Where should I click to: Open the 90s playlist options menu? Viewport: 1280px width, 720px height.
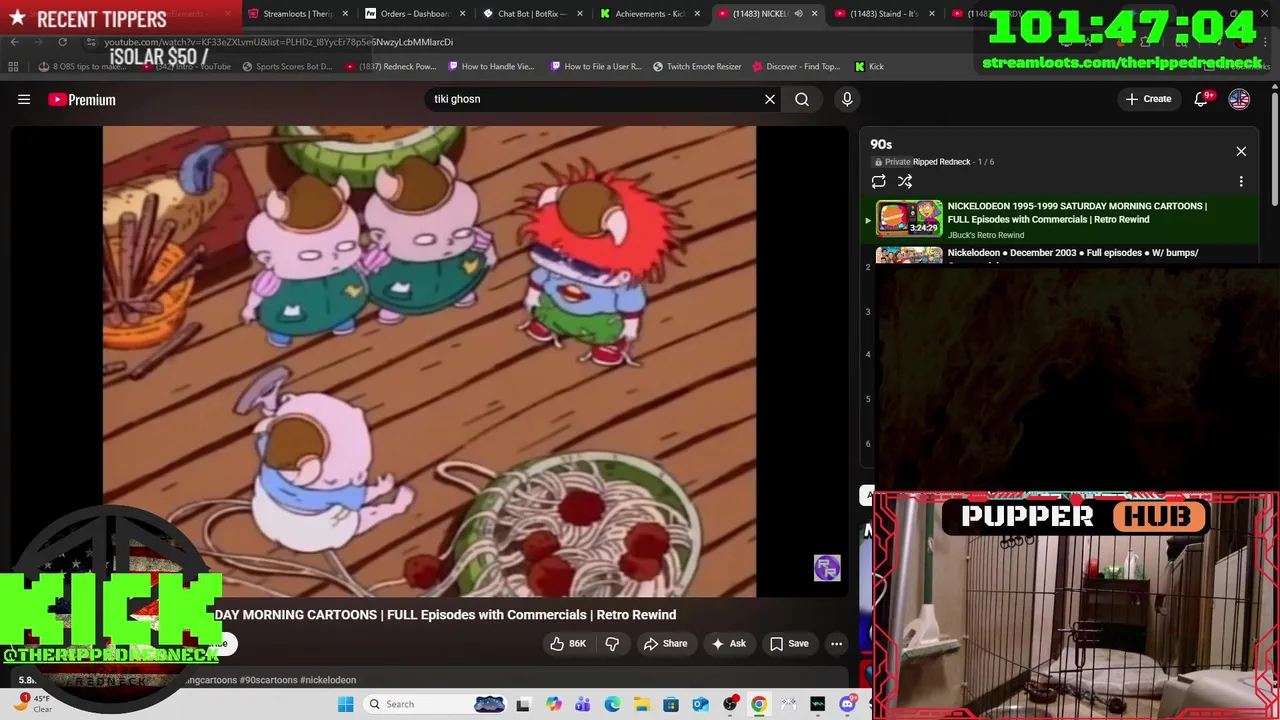(1241, 181)
